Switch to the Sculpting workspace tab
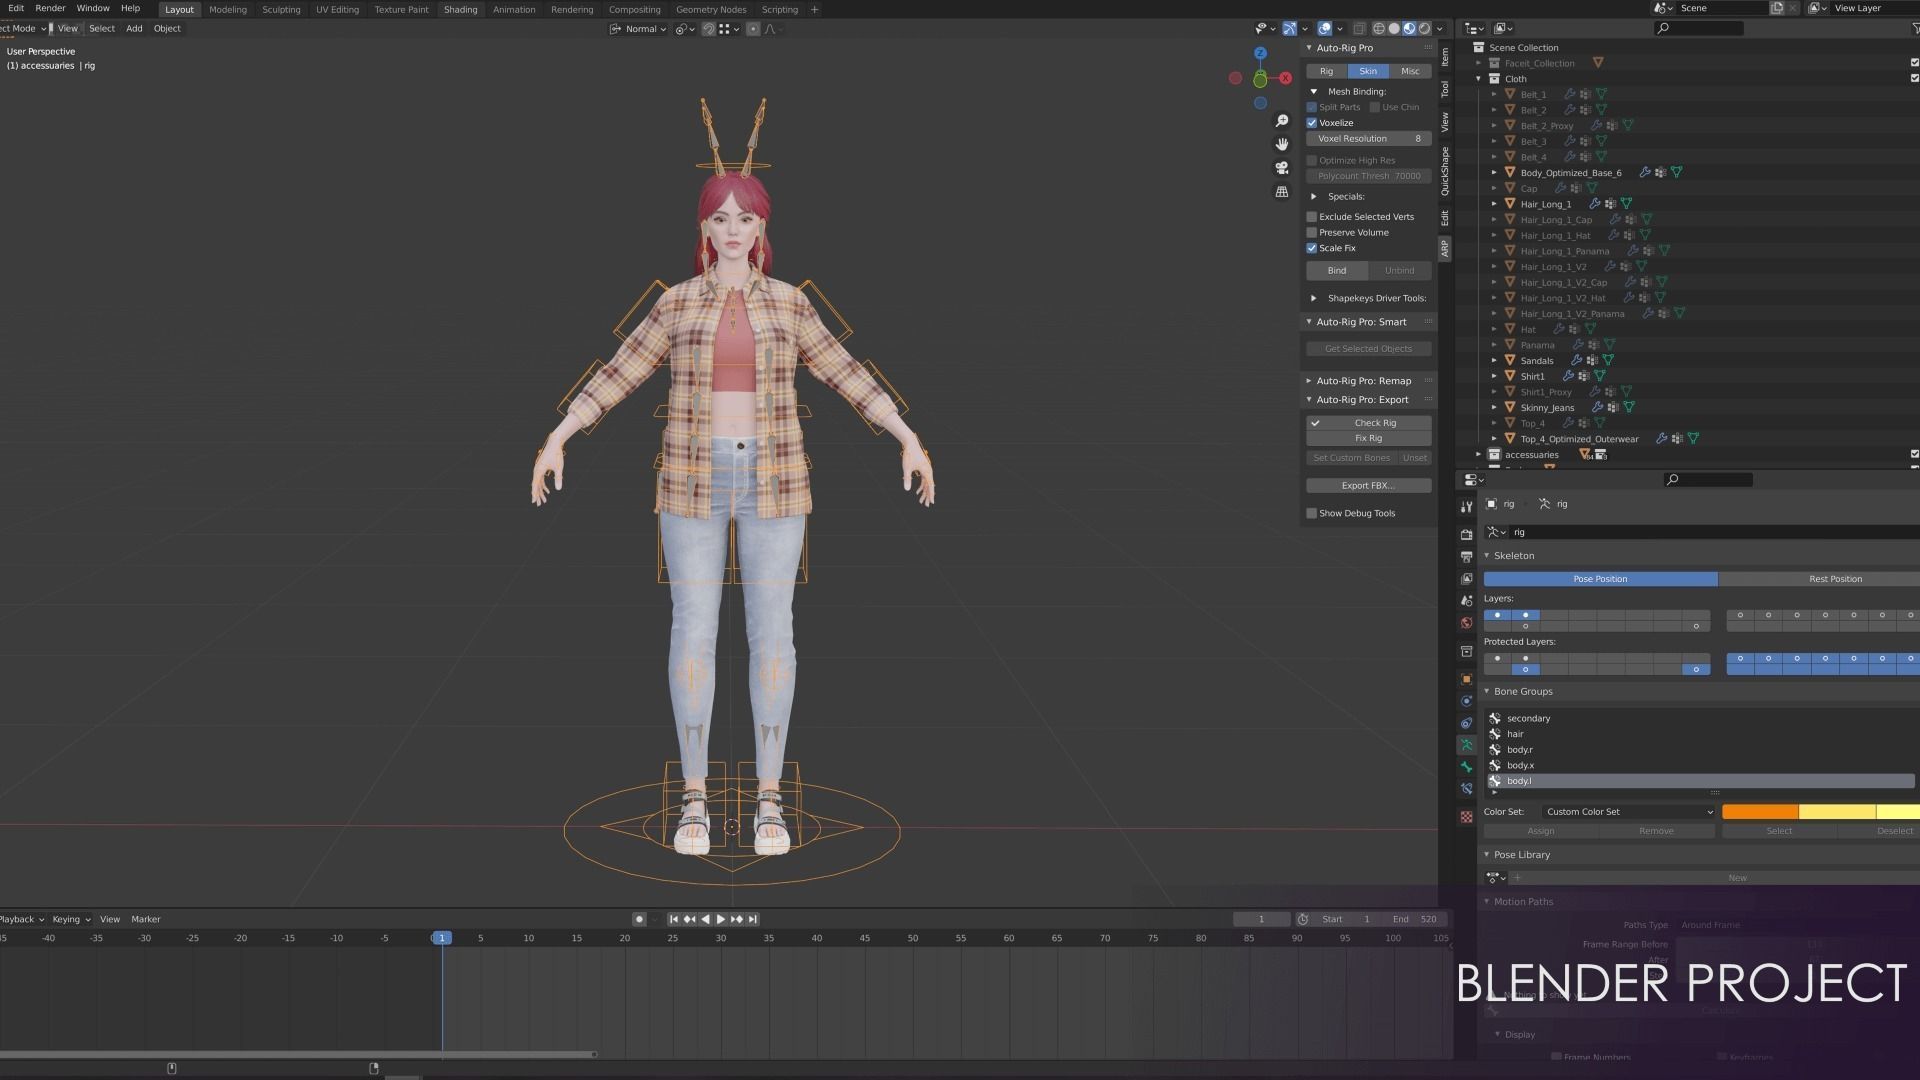Screen dimensions: 1920x1080 [x=281, y=10]
